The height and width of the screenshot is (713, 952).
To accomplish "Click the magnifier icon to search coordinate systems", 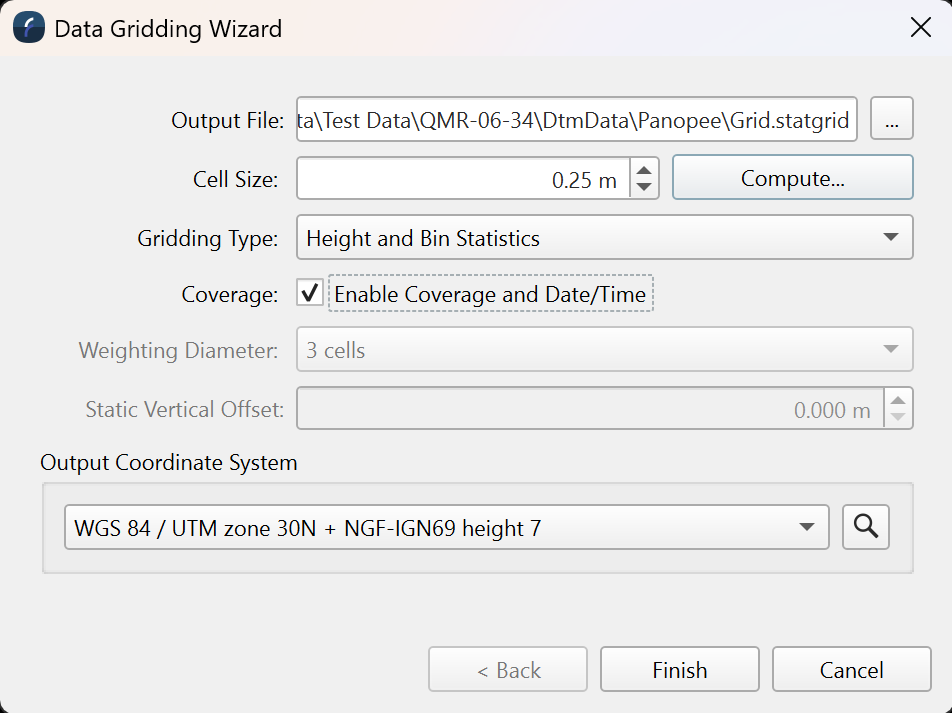I will pyautogui.click(x=866, y=526).
